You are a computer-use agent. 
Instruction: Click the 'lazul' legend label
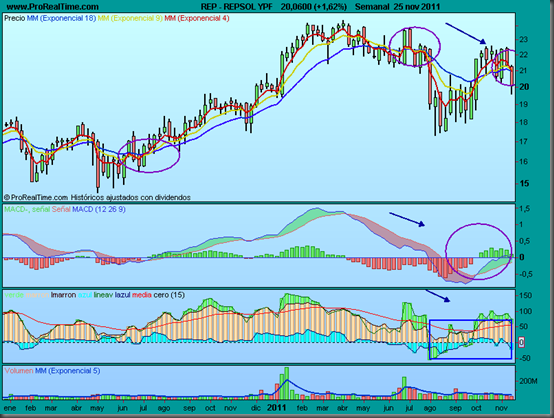click(x=122, y=295)
